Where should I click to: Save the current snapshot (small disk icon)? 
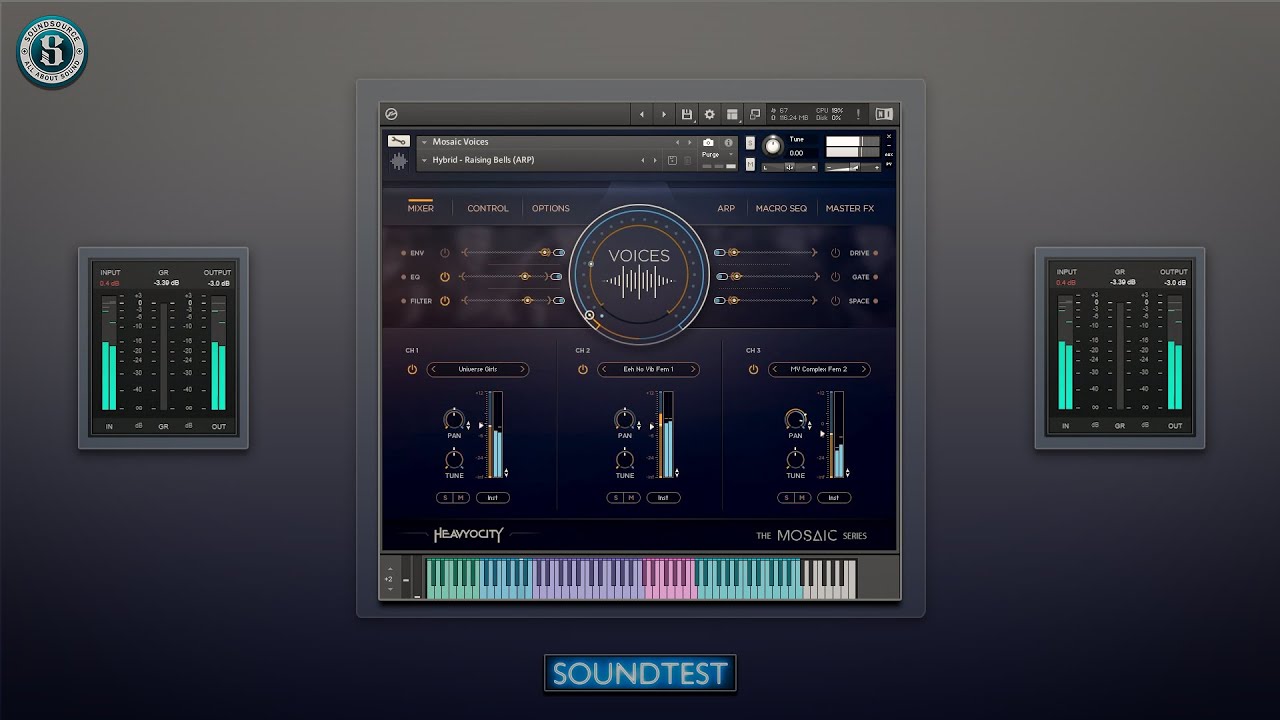pyautogui.click(x=672, y=160)
